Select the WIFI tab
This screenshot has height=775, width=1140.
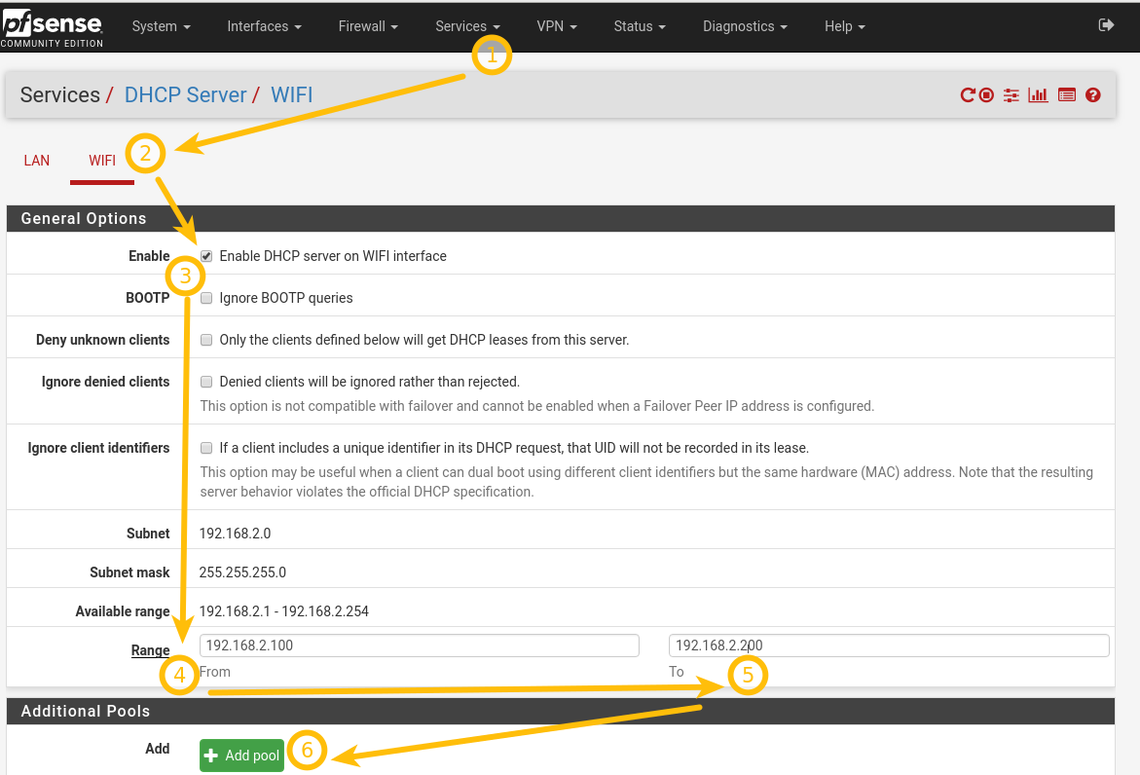tap(102, 160)
